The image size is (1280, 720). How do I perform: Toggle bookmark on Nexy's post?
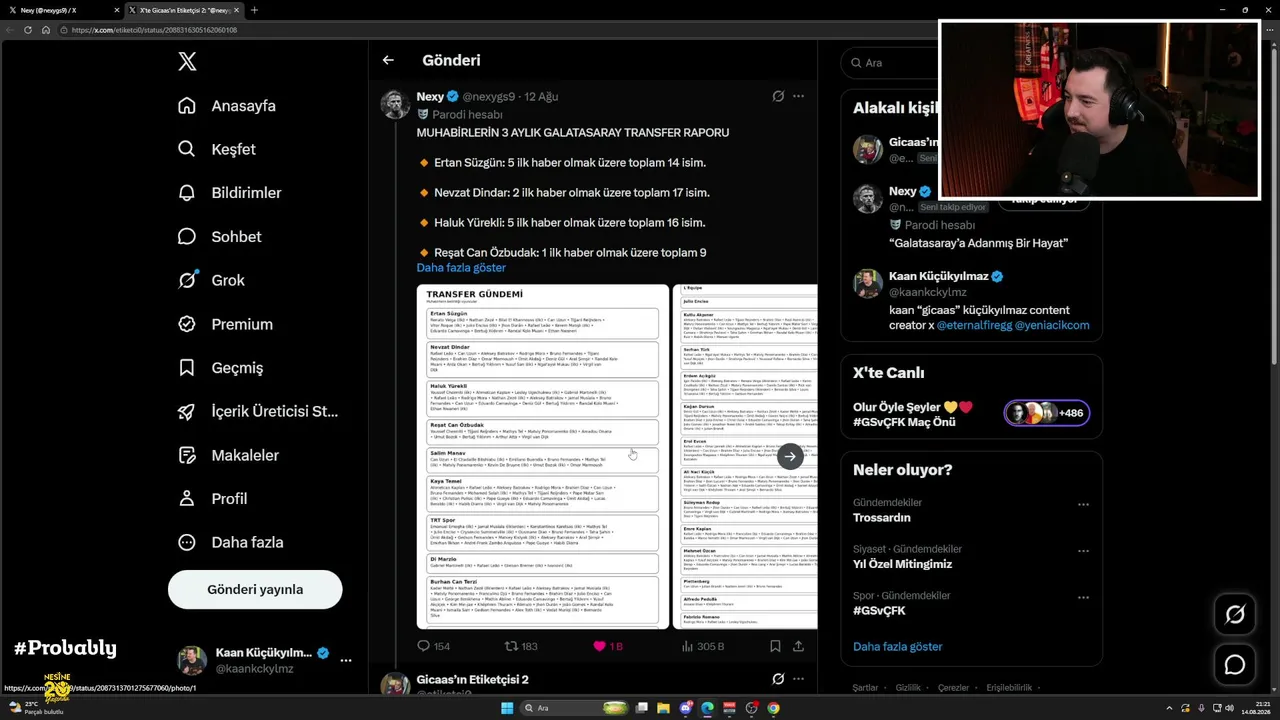[x=775, y=646]
